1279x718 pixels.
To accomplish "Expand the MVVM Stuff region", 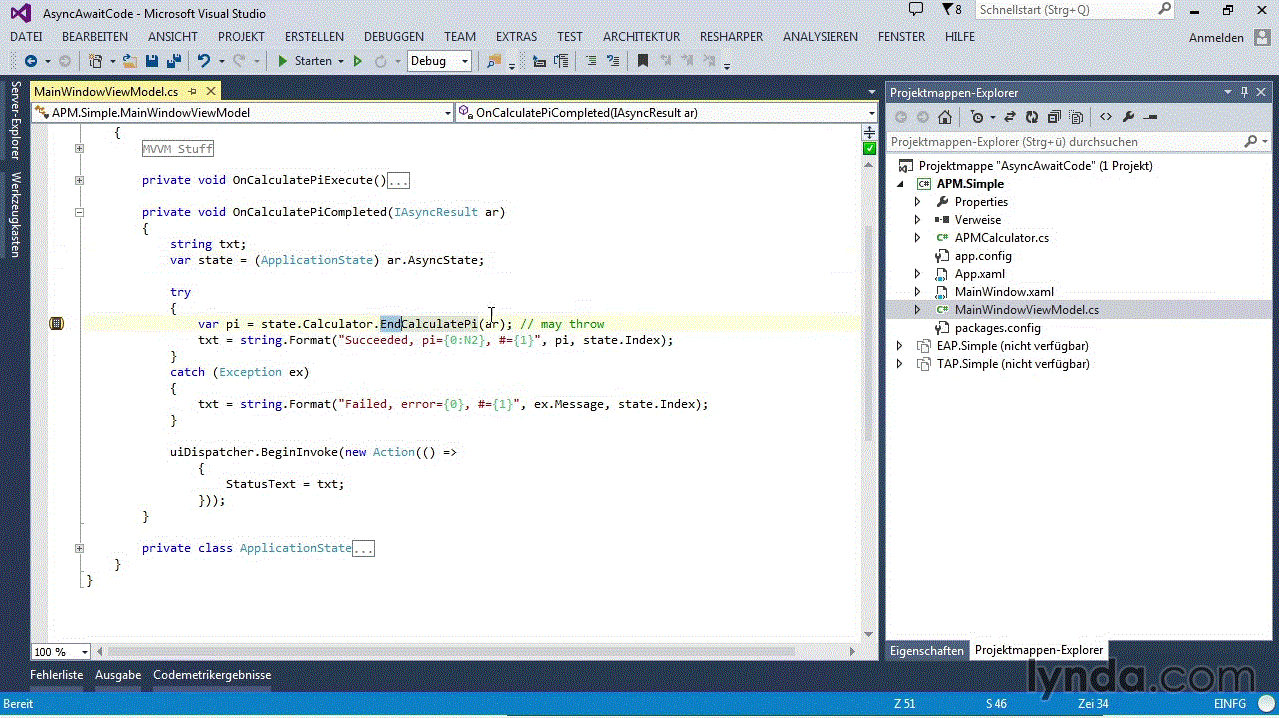I will [x=79, y=149].
